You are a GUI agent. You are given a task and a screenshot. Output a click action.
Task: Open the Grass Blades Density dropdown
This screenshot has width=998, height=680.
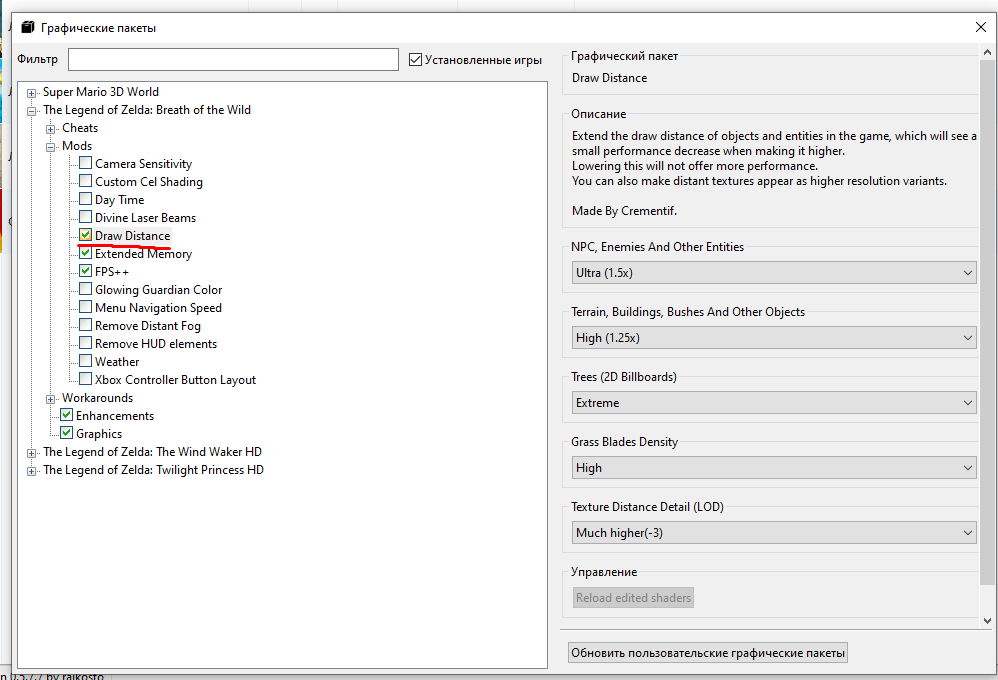[x=773, y=467]
